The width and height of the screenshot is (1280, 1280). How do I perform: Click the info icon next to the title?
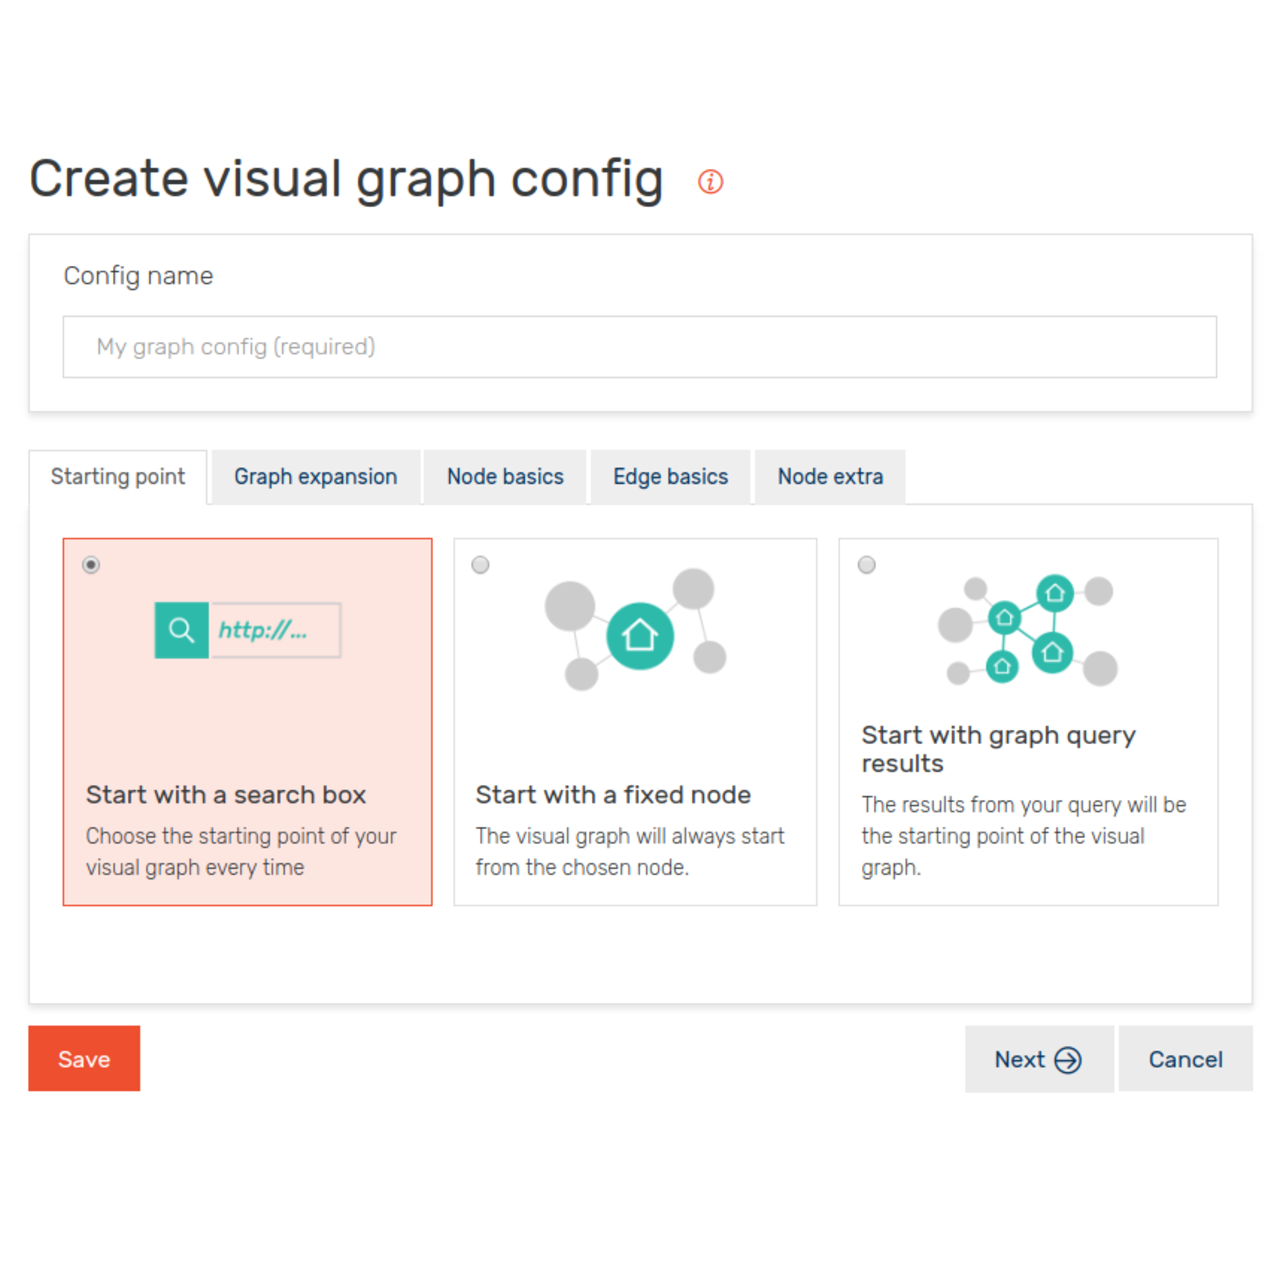coord(711,181)
